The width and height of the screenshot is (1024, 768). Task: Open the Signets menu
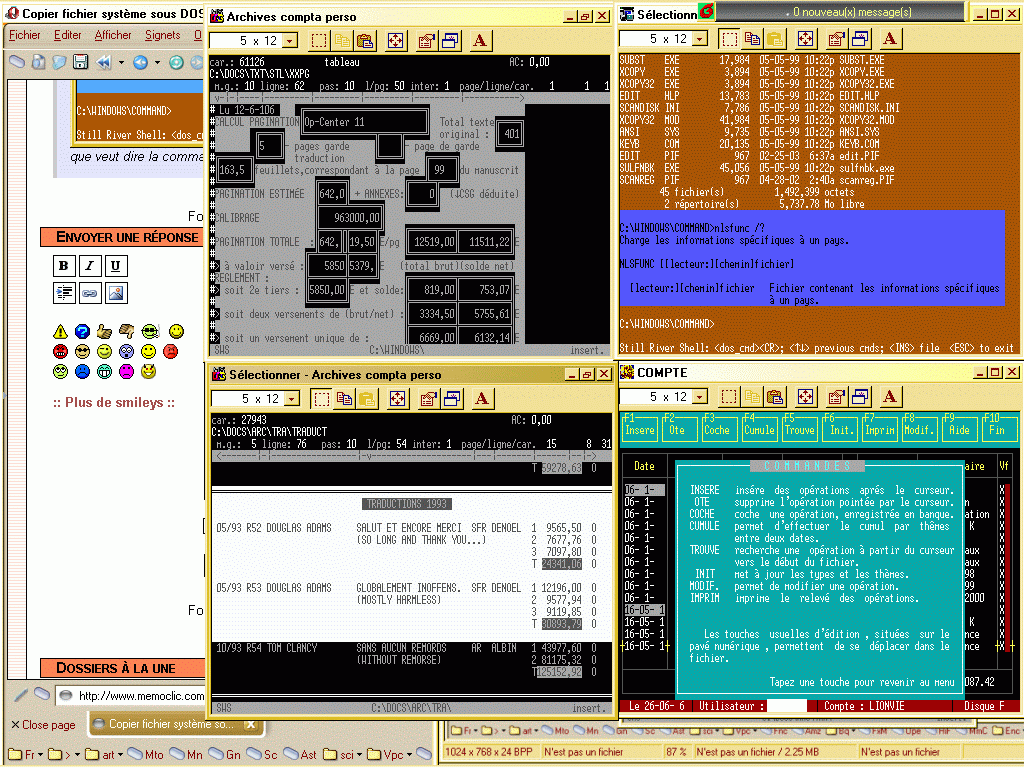point(163,35)
